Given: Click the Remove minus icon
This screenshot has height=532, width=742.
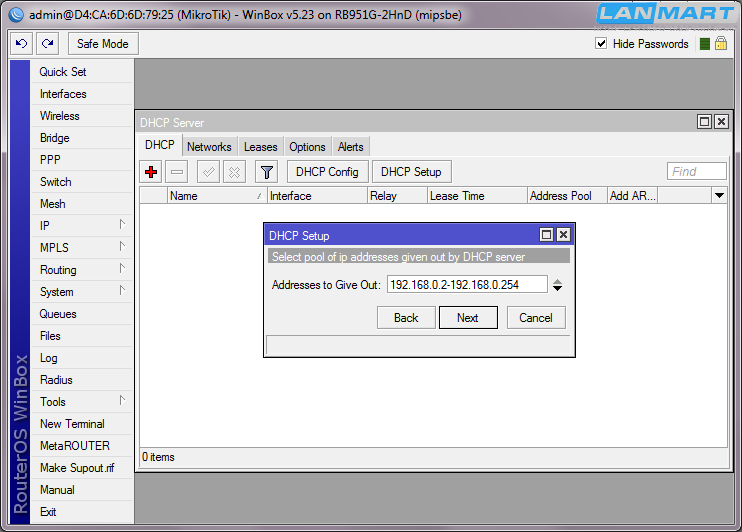Looking at the screenshot, I should click(x=177, y=172).
